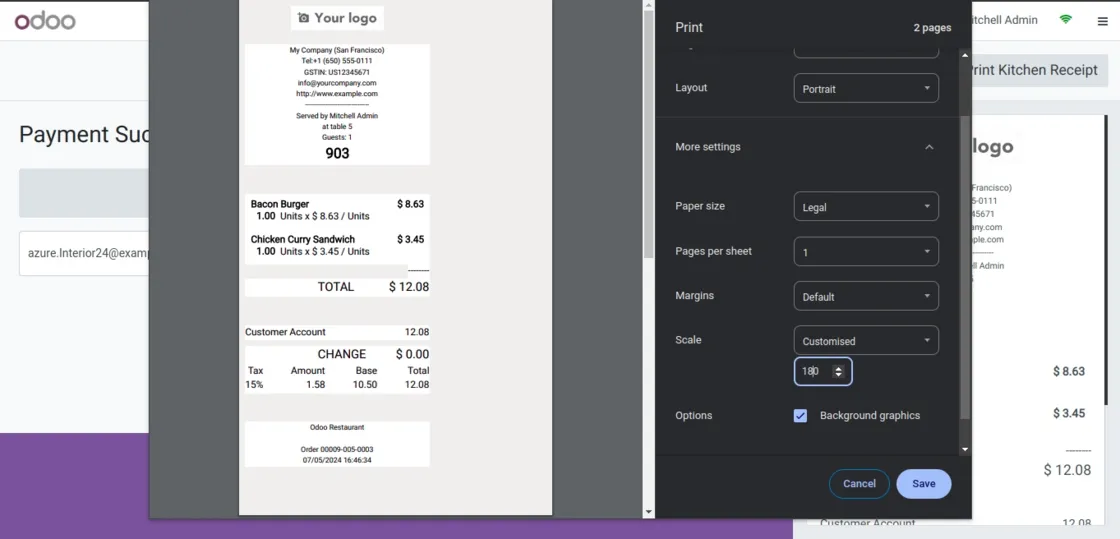The width and height of the screenshot is (1120, 539).
Task: Click 'Served by Mitchell Admin' in preview
Action: point(337,116)
